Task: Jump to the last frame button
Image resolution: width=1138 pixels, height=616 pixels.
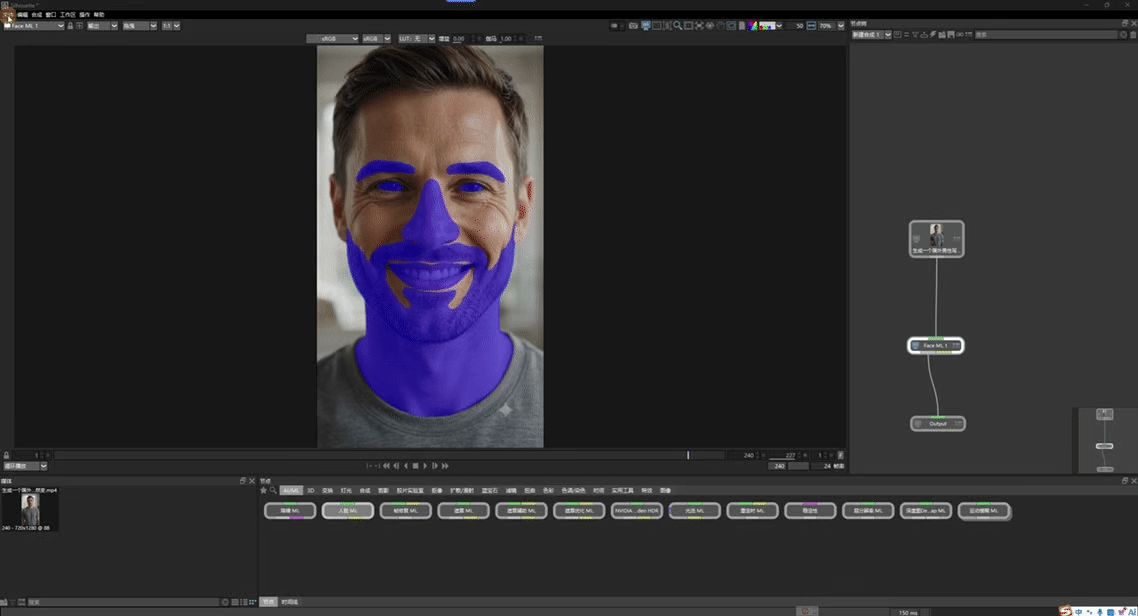Action: (x=445, y=466)
